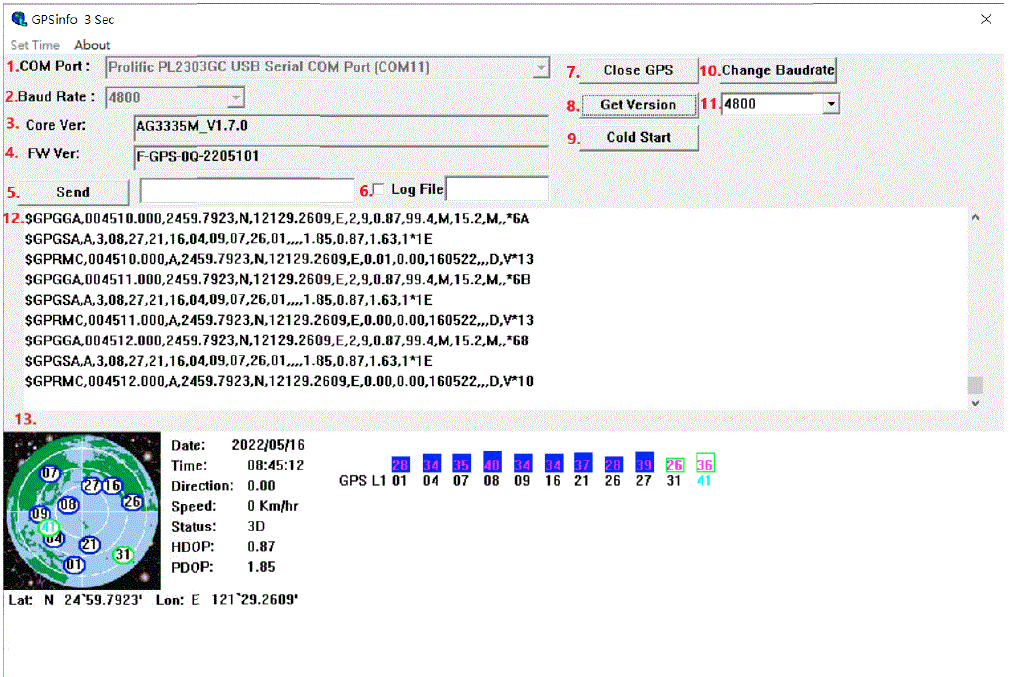Image resolution: width=1013 pixels, height=677 pixels.
Task: Click signal bar for GPS satellite 08
Action: click(x=492, y=461)
